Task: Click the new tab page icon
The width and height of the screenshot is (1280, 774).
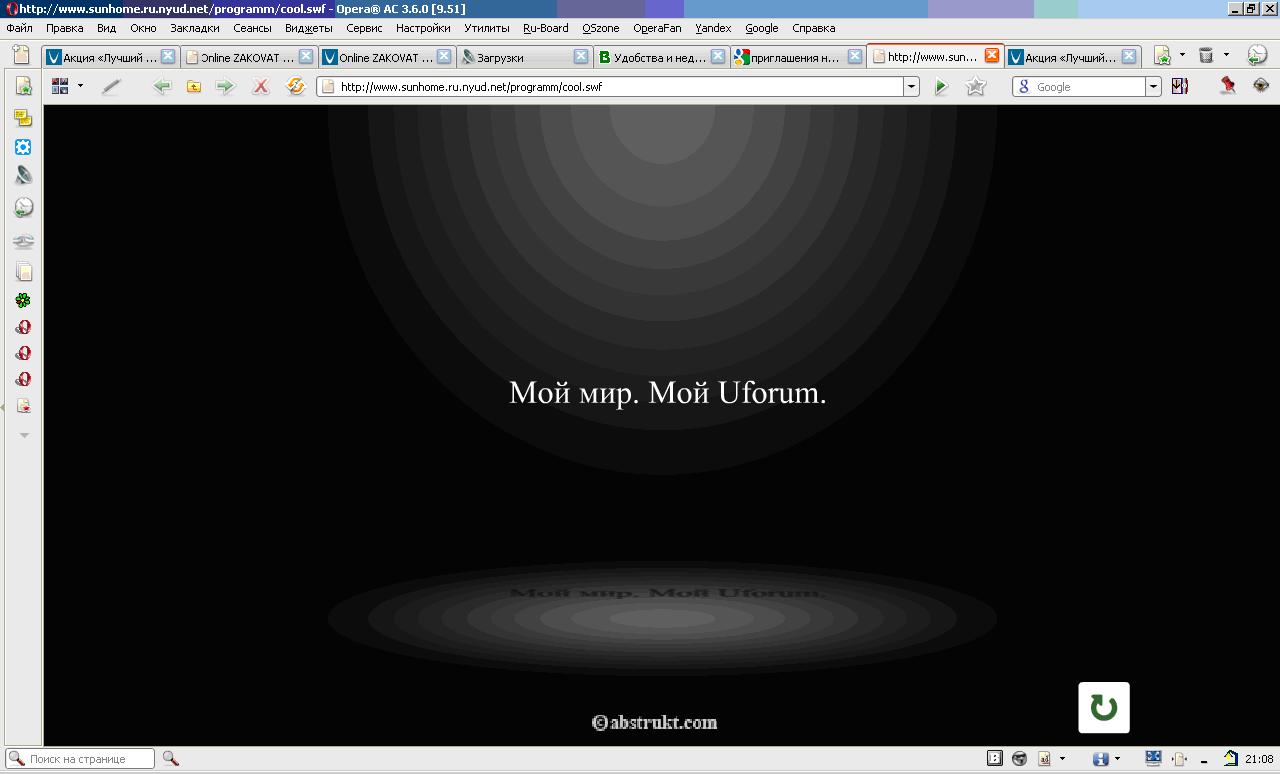Action: click(x=21, y=56)
